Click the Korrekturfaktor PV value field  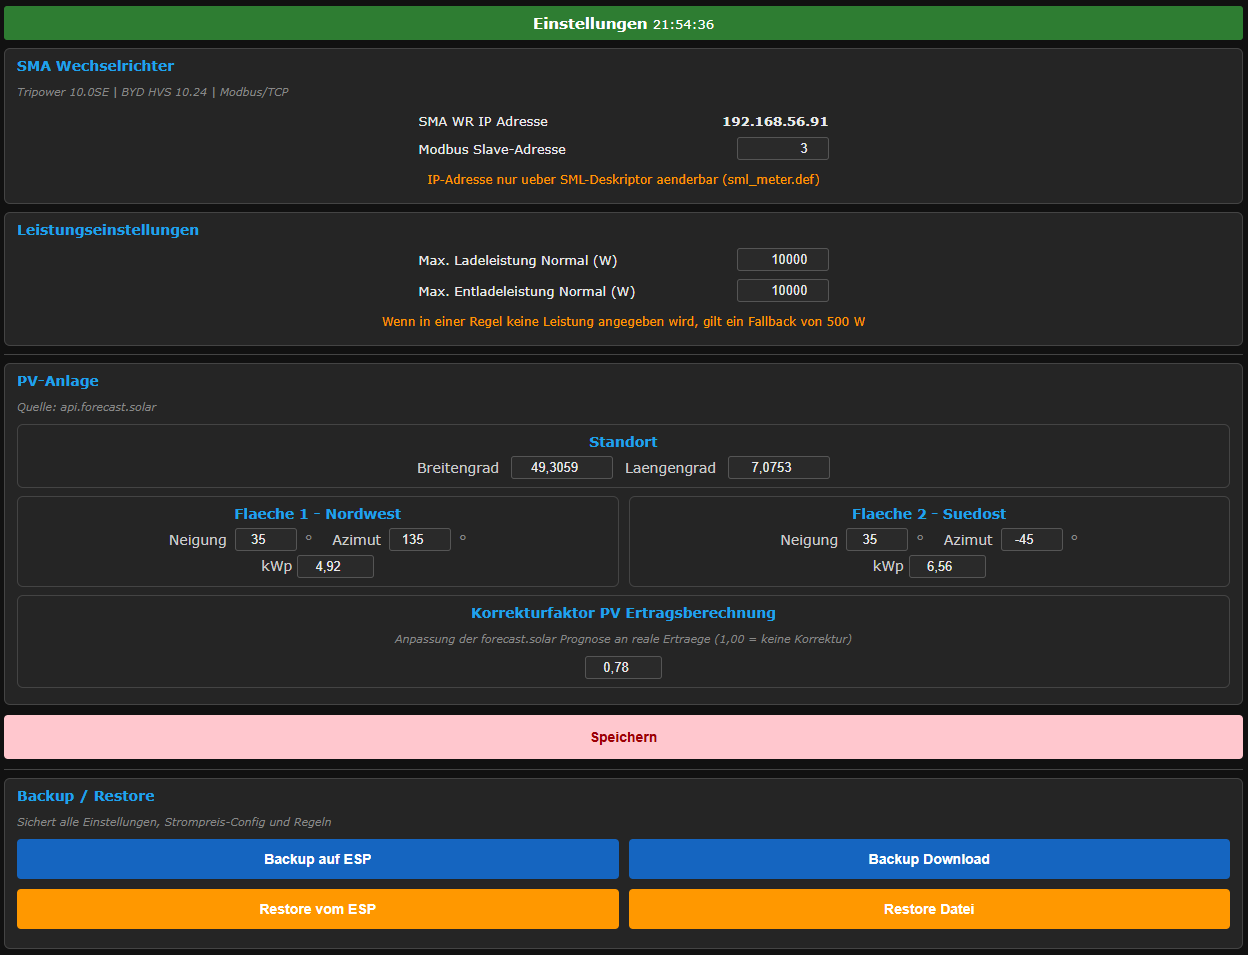[x=623, y=668]
